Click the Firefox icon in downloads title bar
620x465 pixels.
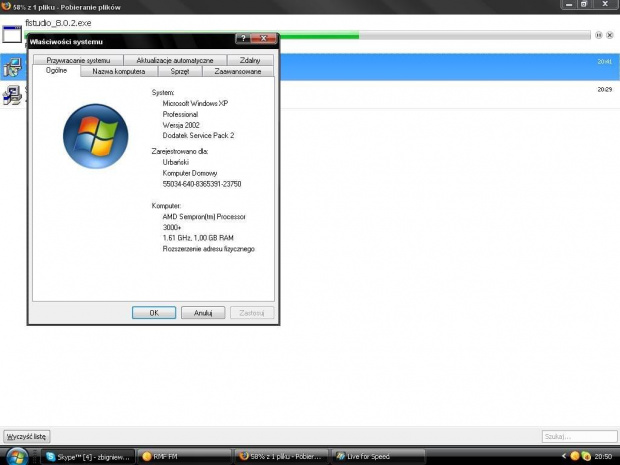[x=6, y=6]
